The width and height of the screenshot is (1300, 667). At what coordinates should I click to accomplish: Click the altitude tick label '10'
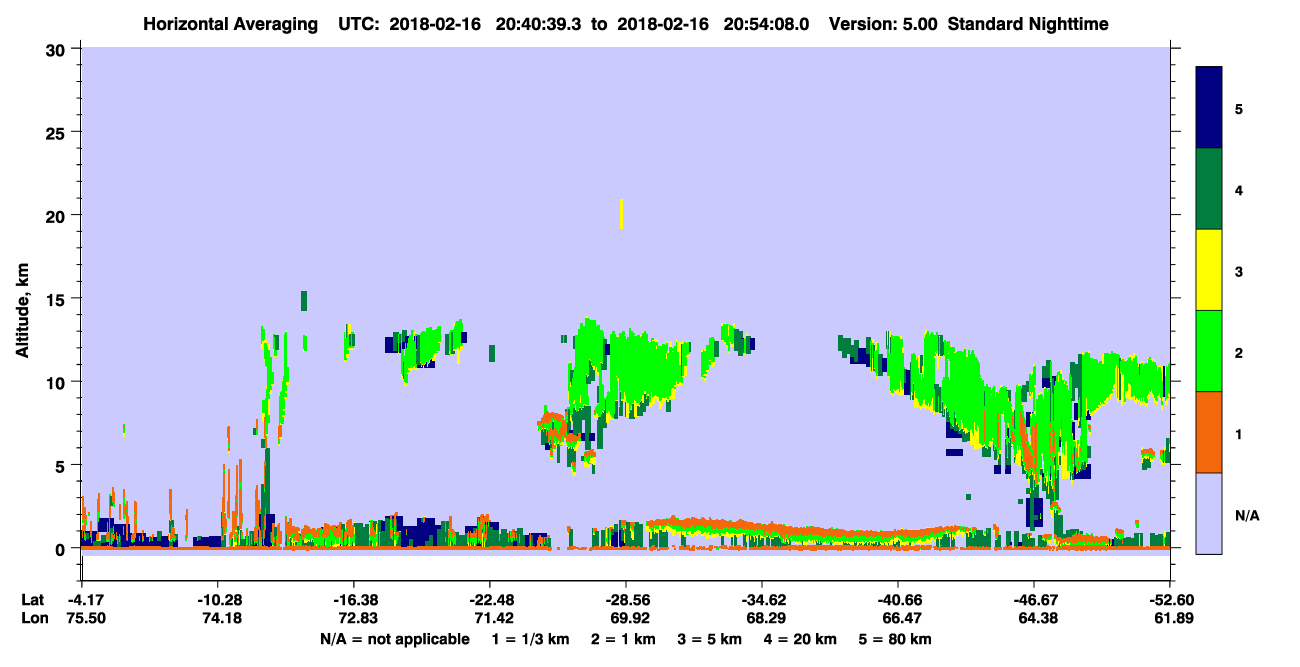58,382
